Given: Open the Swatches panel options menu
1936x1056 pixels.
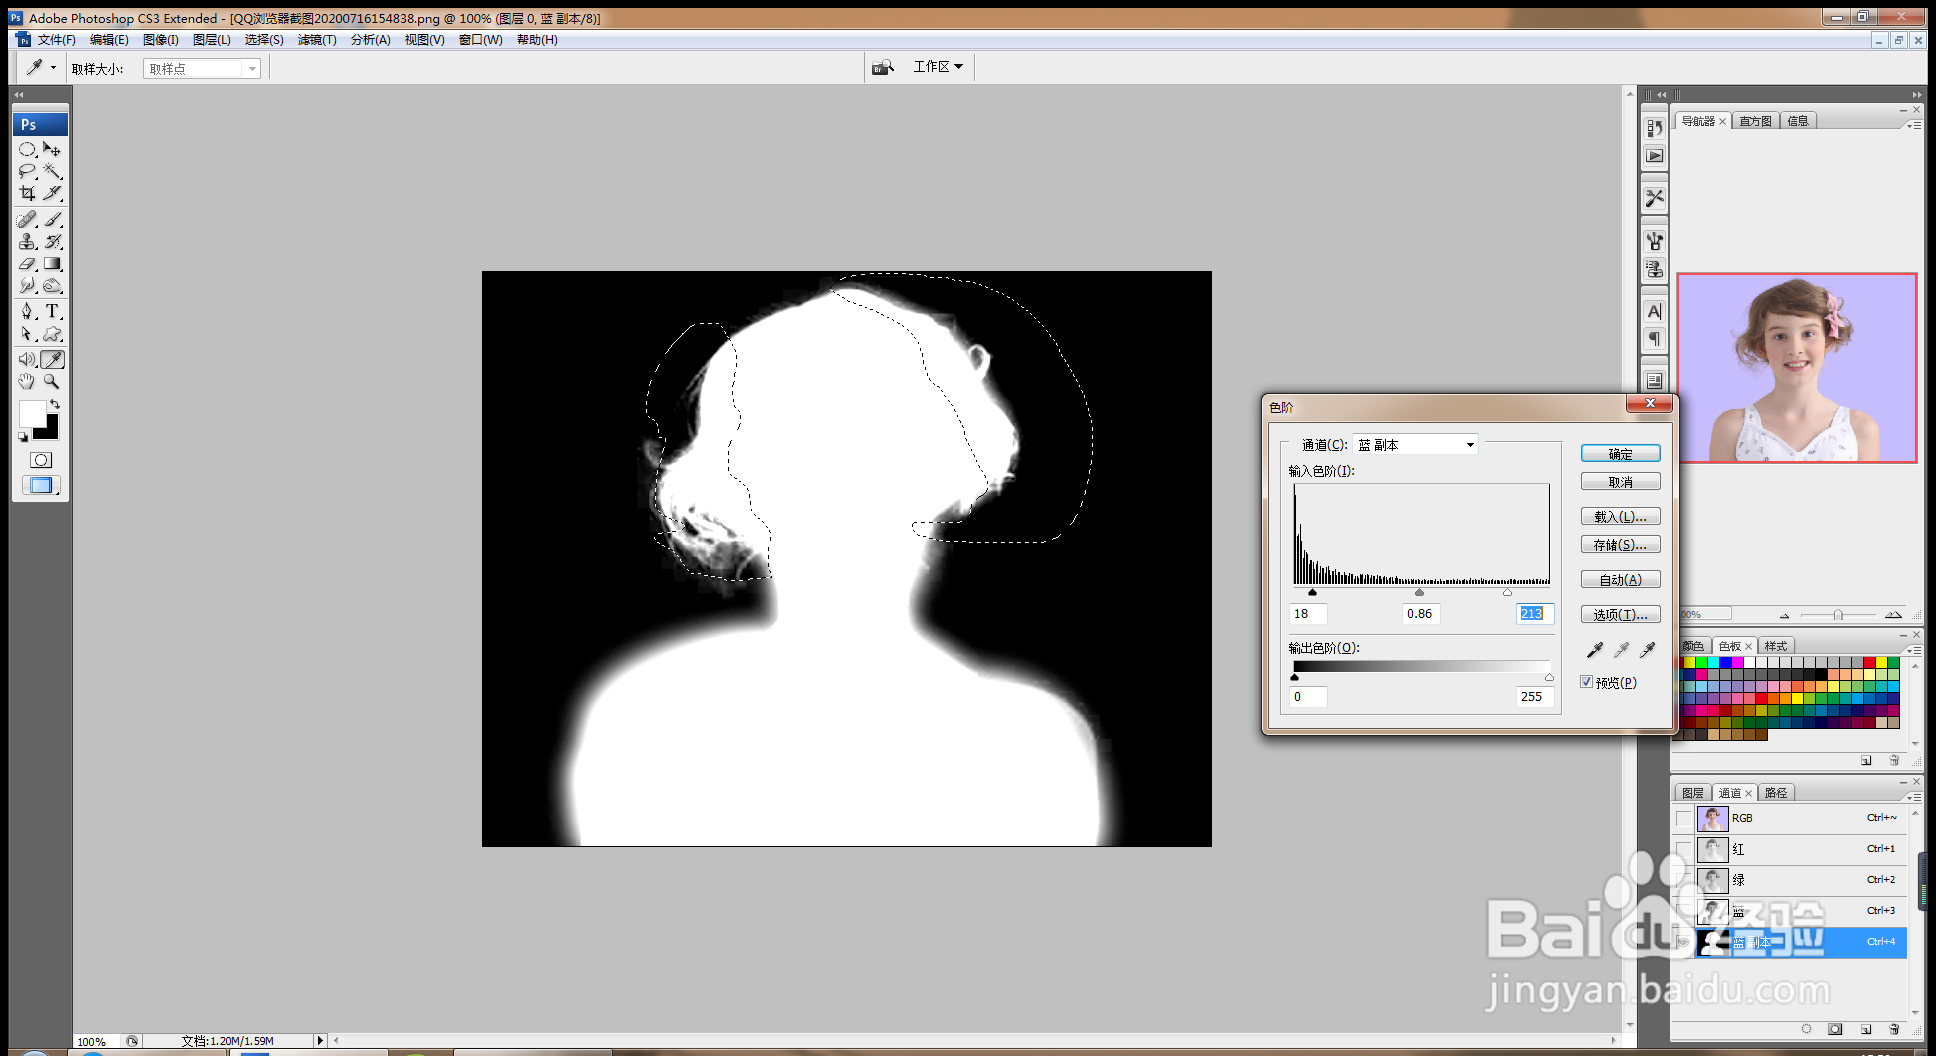Looking at the screenshot, I should click(1913, 650).
